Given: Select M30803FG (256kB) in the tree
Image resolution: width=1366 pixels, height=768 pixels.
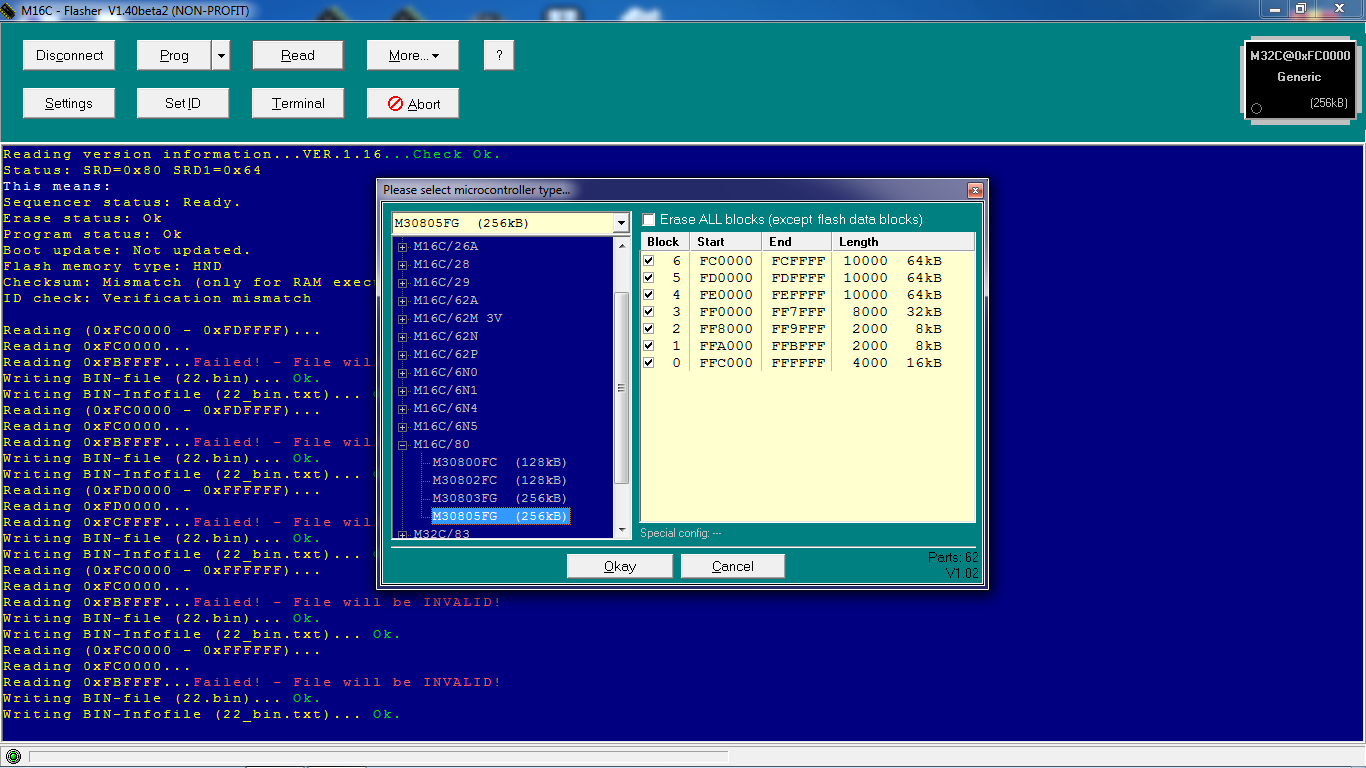Looking at the screenshot, I should coord(499,498).
